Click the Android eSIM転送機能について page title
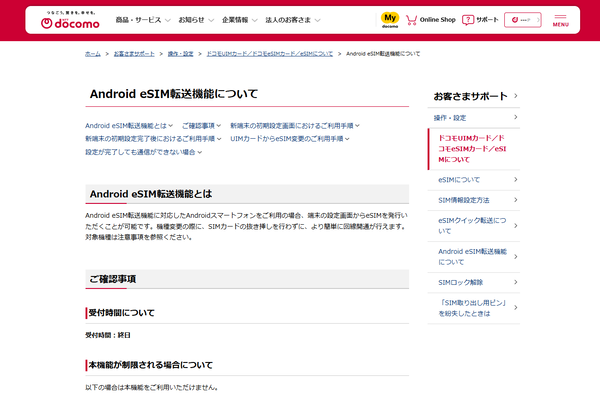600x405 pixels. 174,94
